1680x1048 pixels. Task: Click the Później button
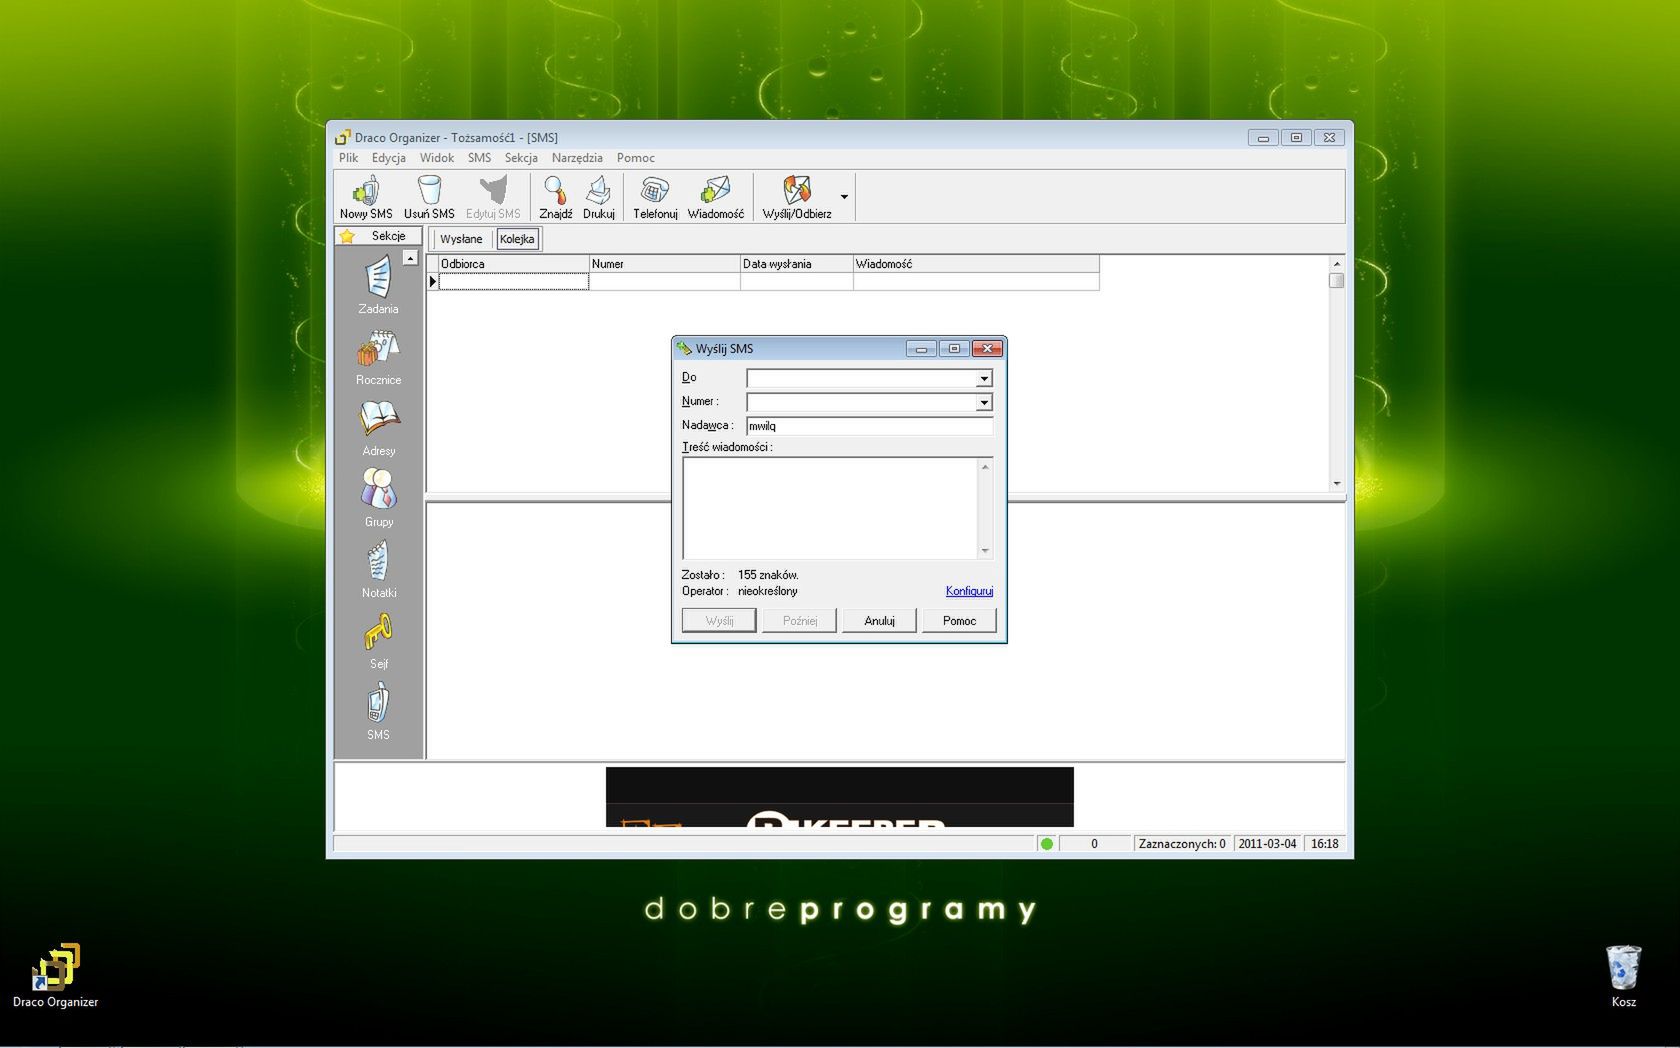pos(799,621)
